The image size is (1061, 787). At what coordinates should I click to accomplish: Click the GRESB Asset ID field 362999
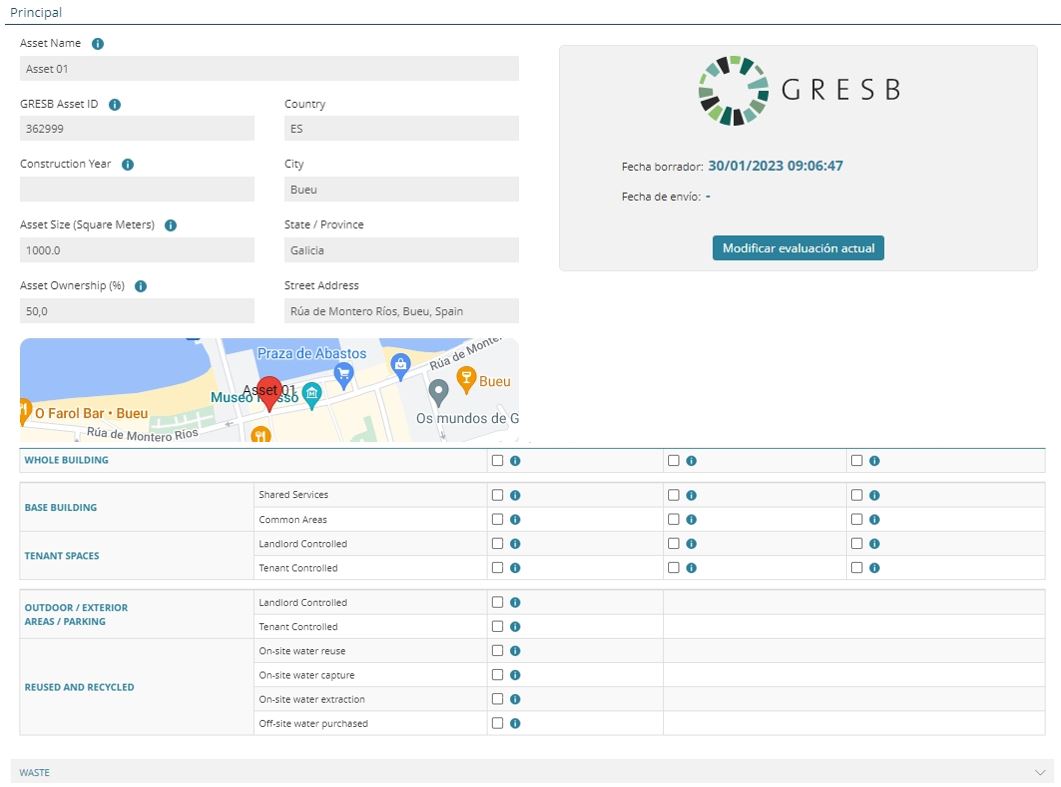click(x=137, y=129)
